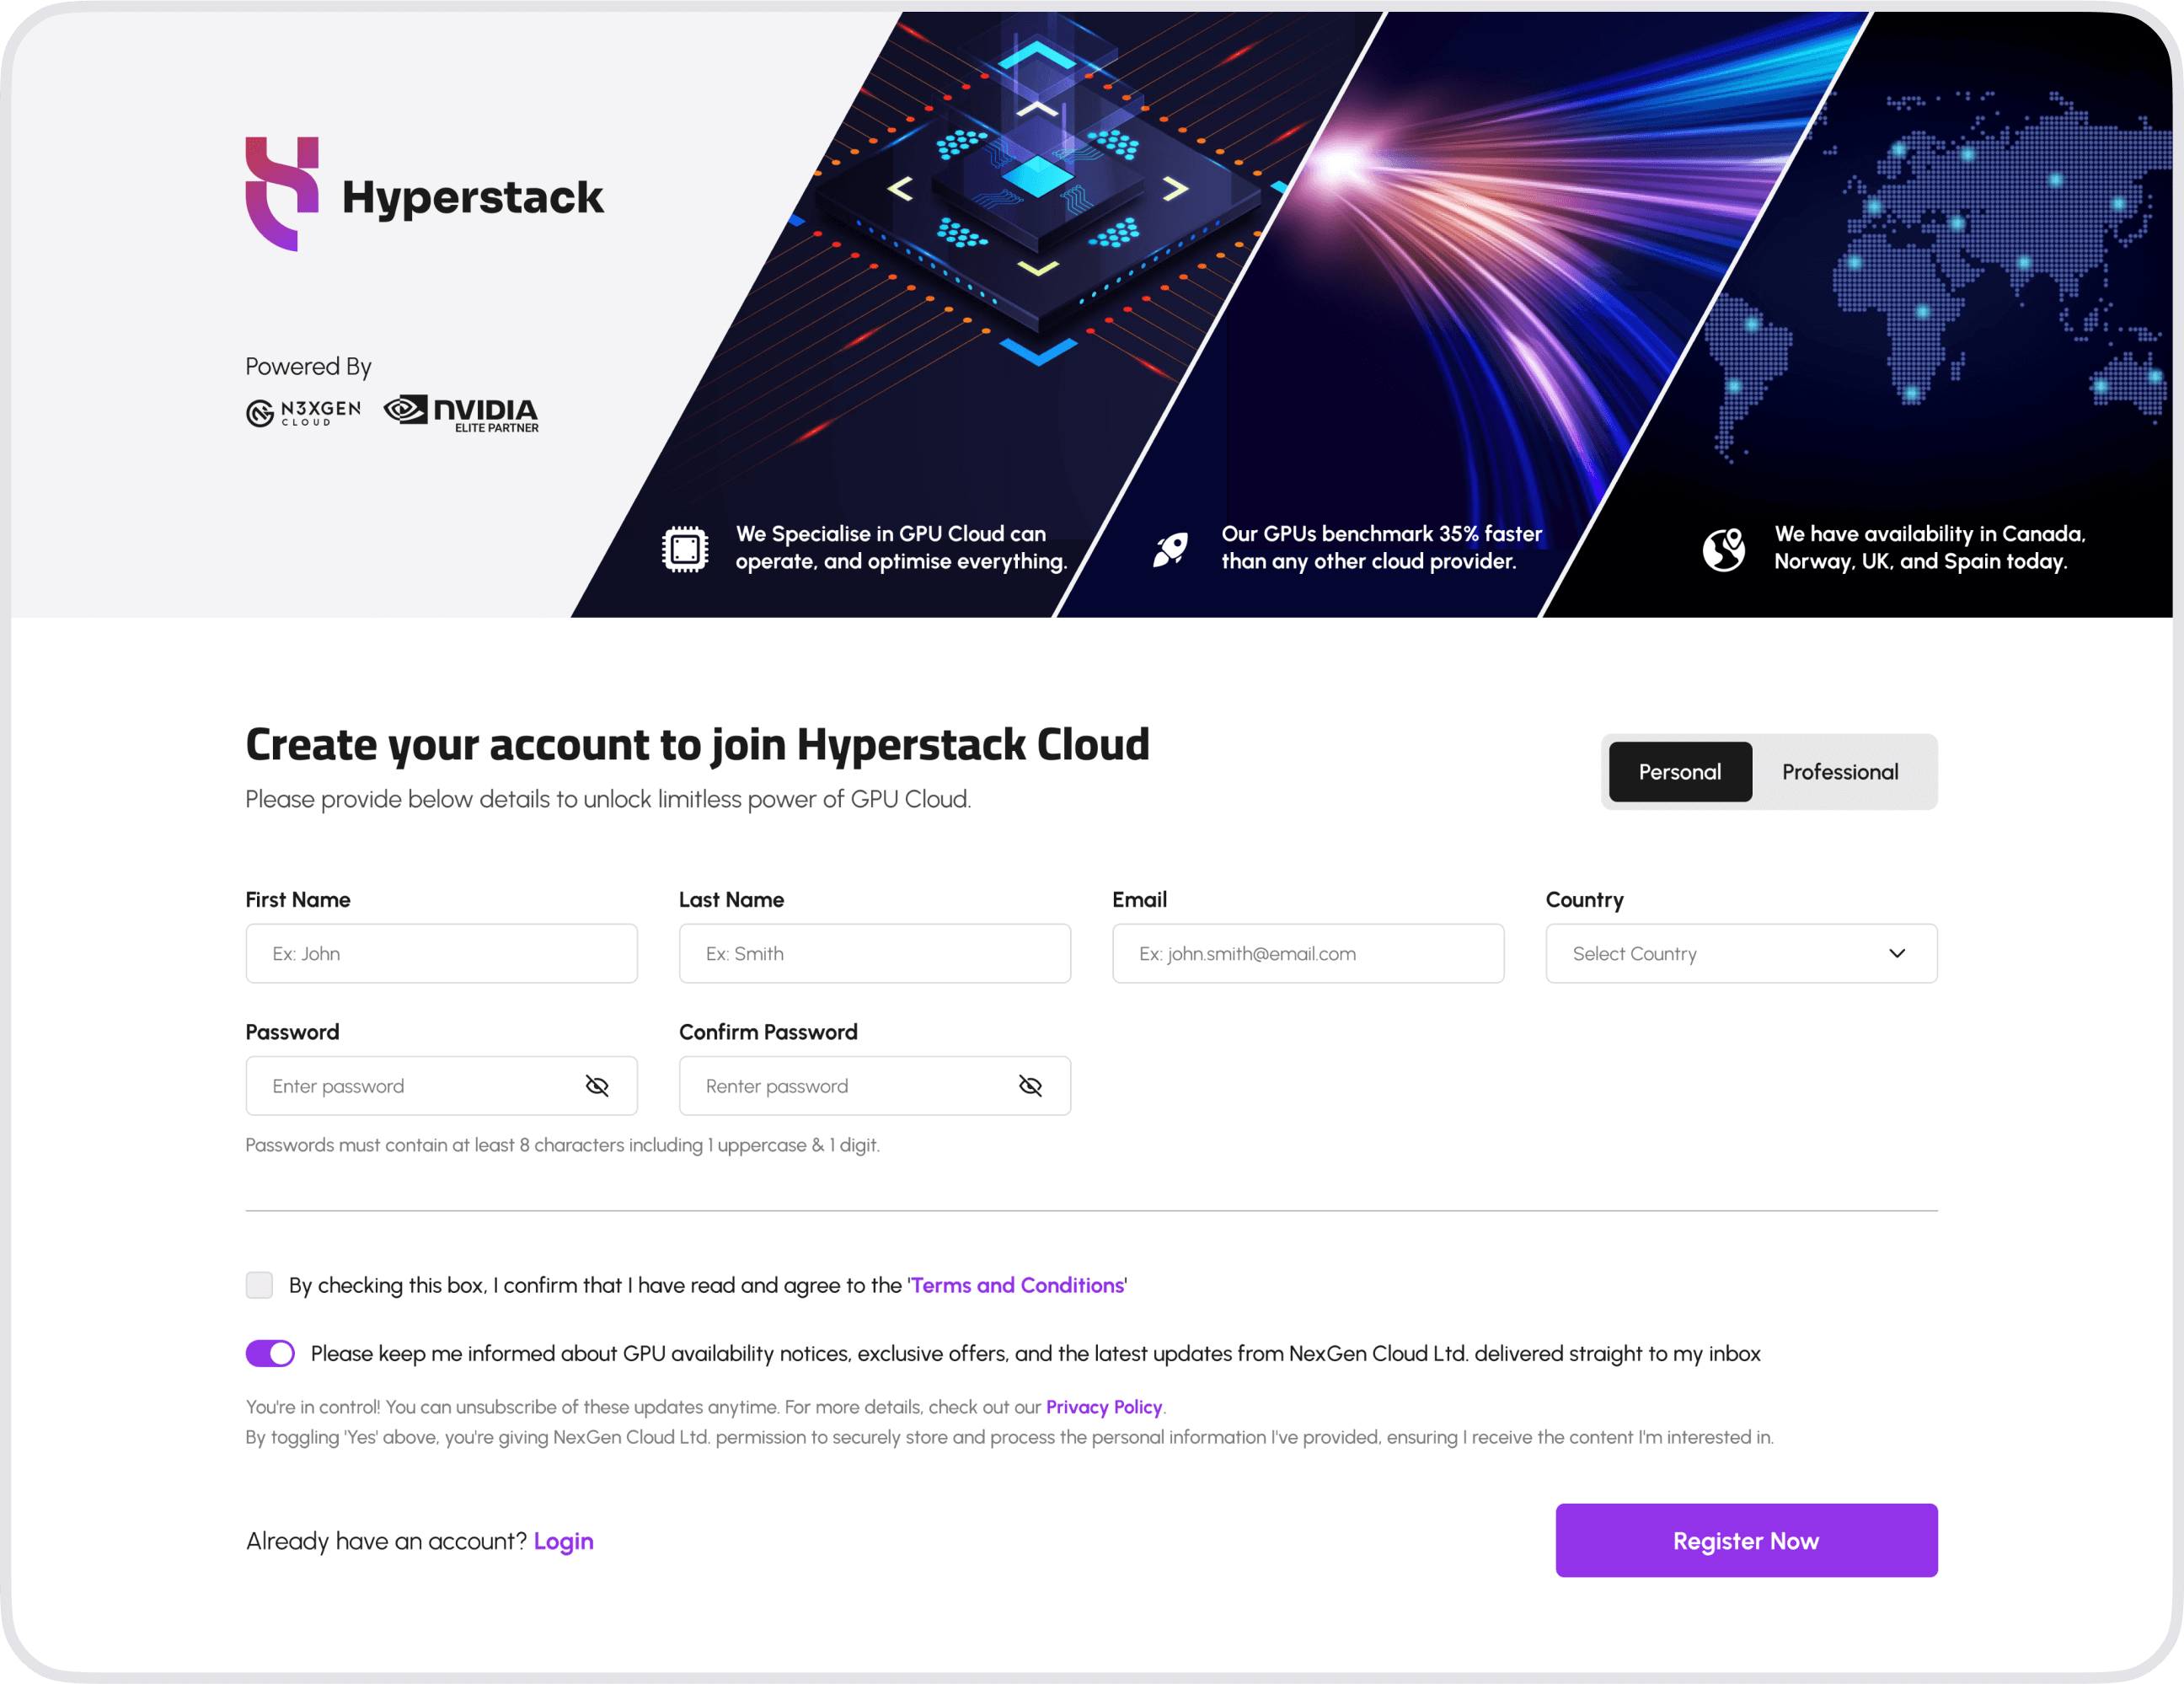Disable the GPU availability updates toggle
Image resolution: width=2184 pixels, height=1684 pixels.
point(270,1353)
